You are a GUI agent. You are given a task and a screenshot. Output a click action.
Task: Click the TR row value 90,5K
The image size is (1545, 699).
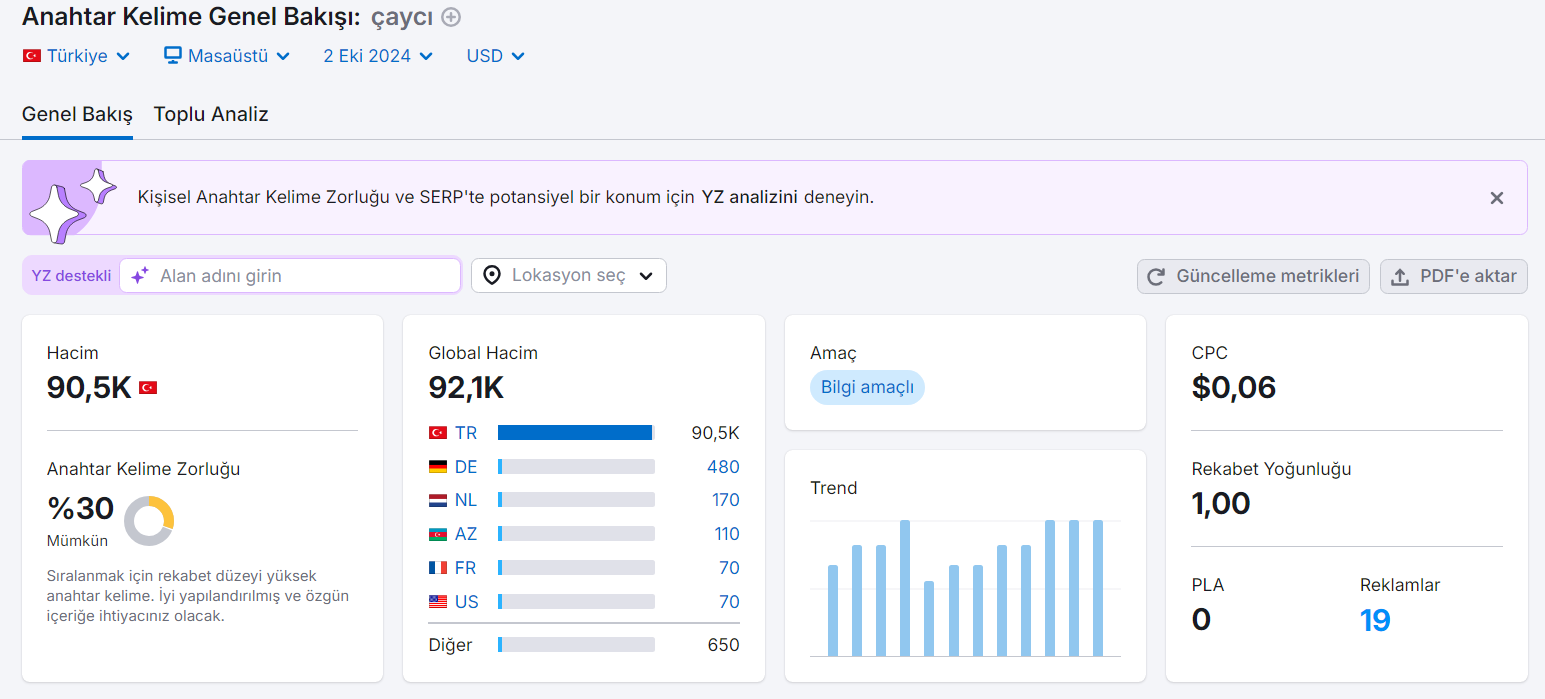[x=715, y=433]
